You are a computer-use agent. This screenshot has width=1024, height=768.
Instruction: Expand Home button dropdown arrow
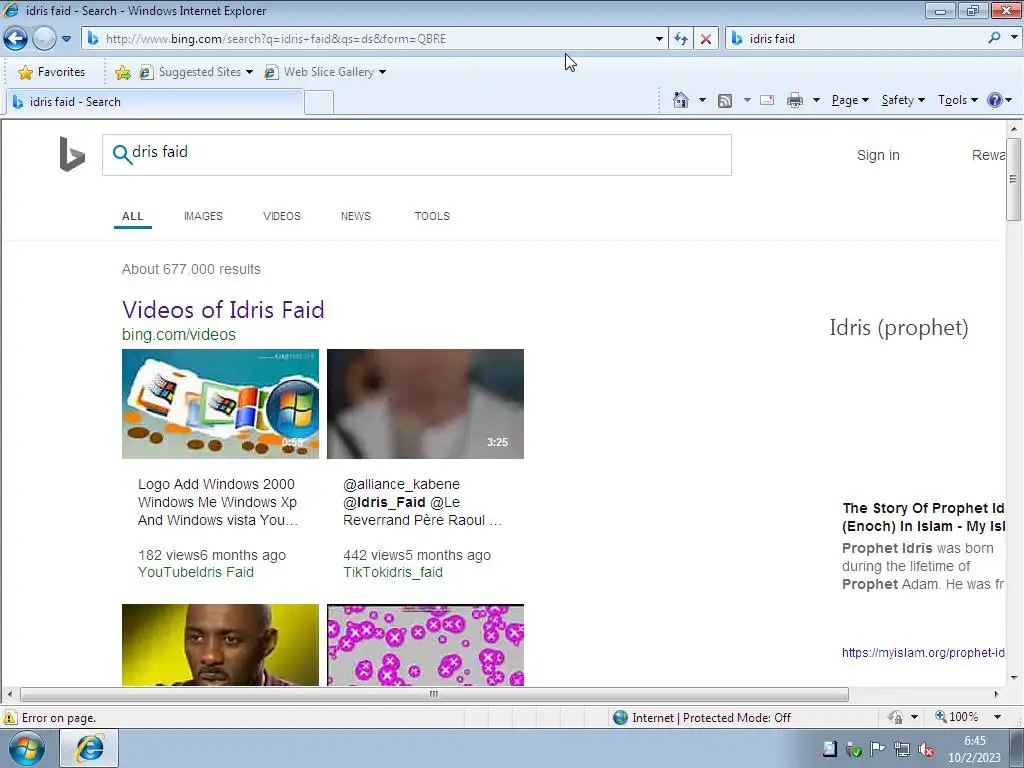coord(702,100)
